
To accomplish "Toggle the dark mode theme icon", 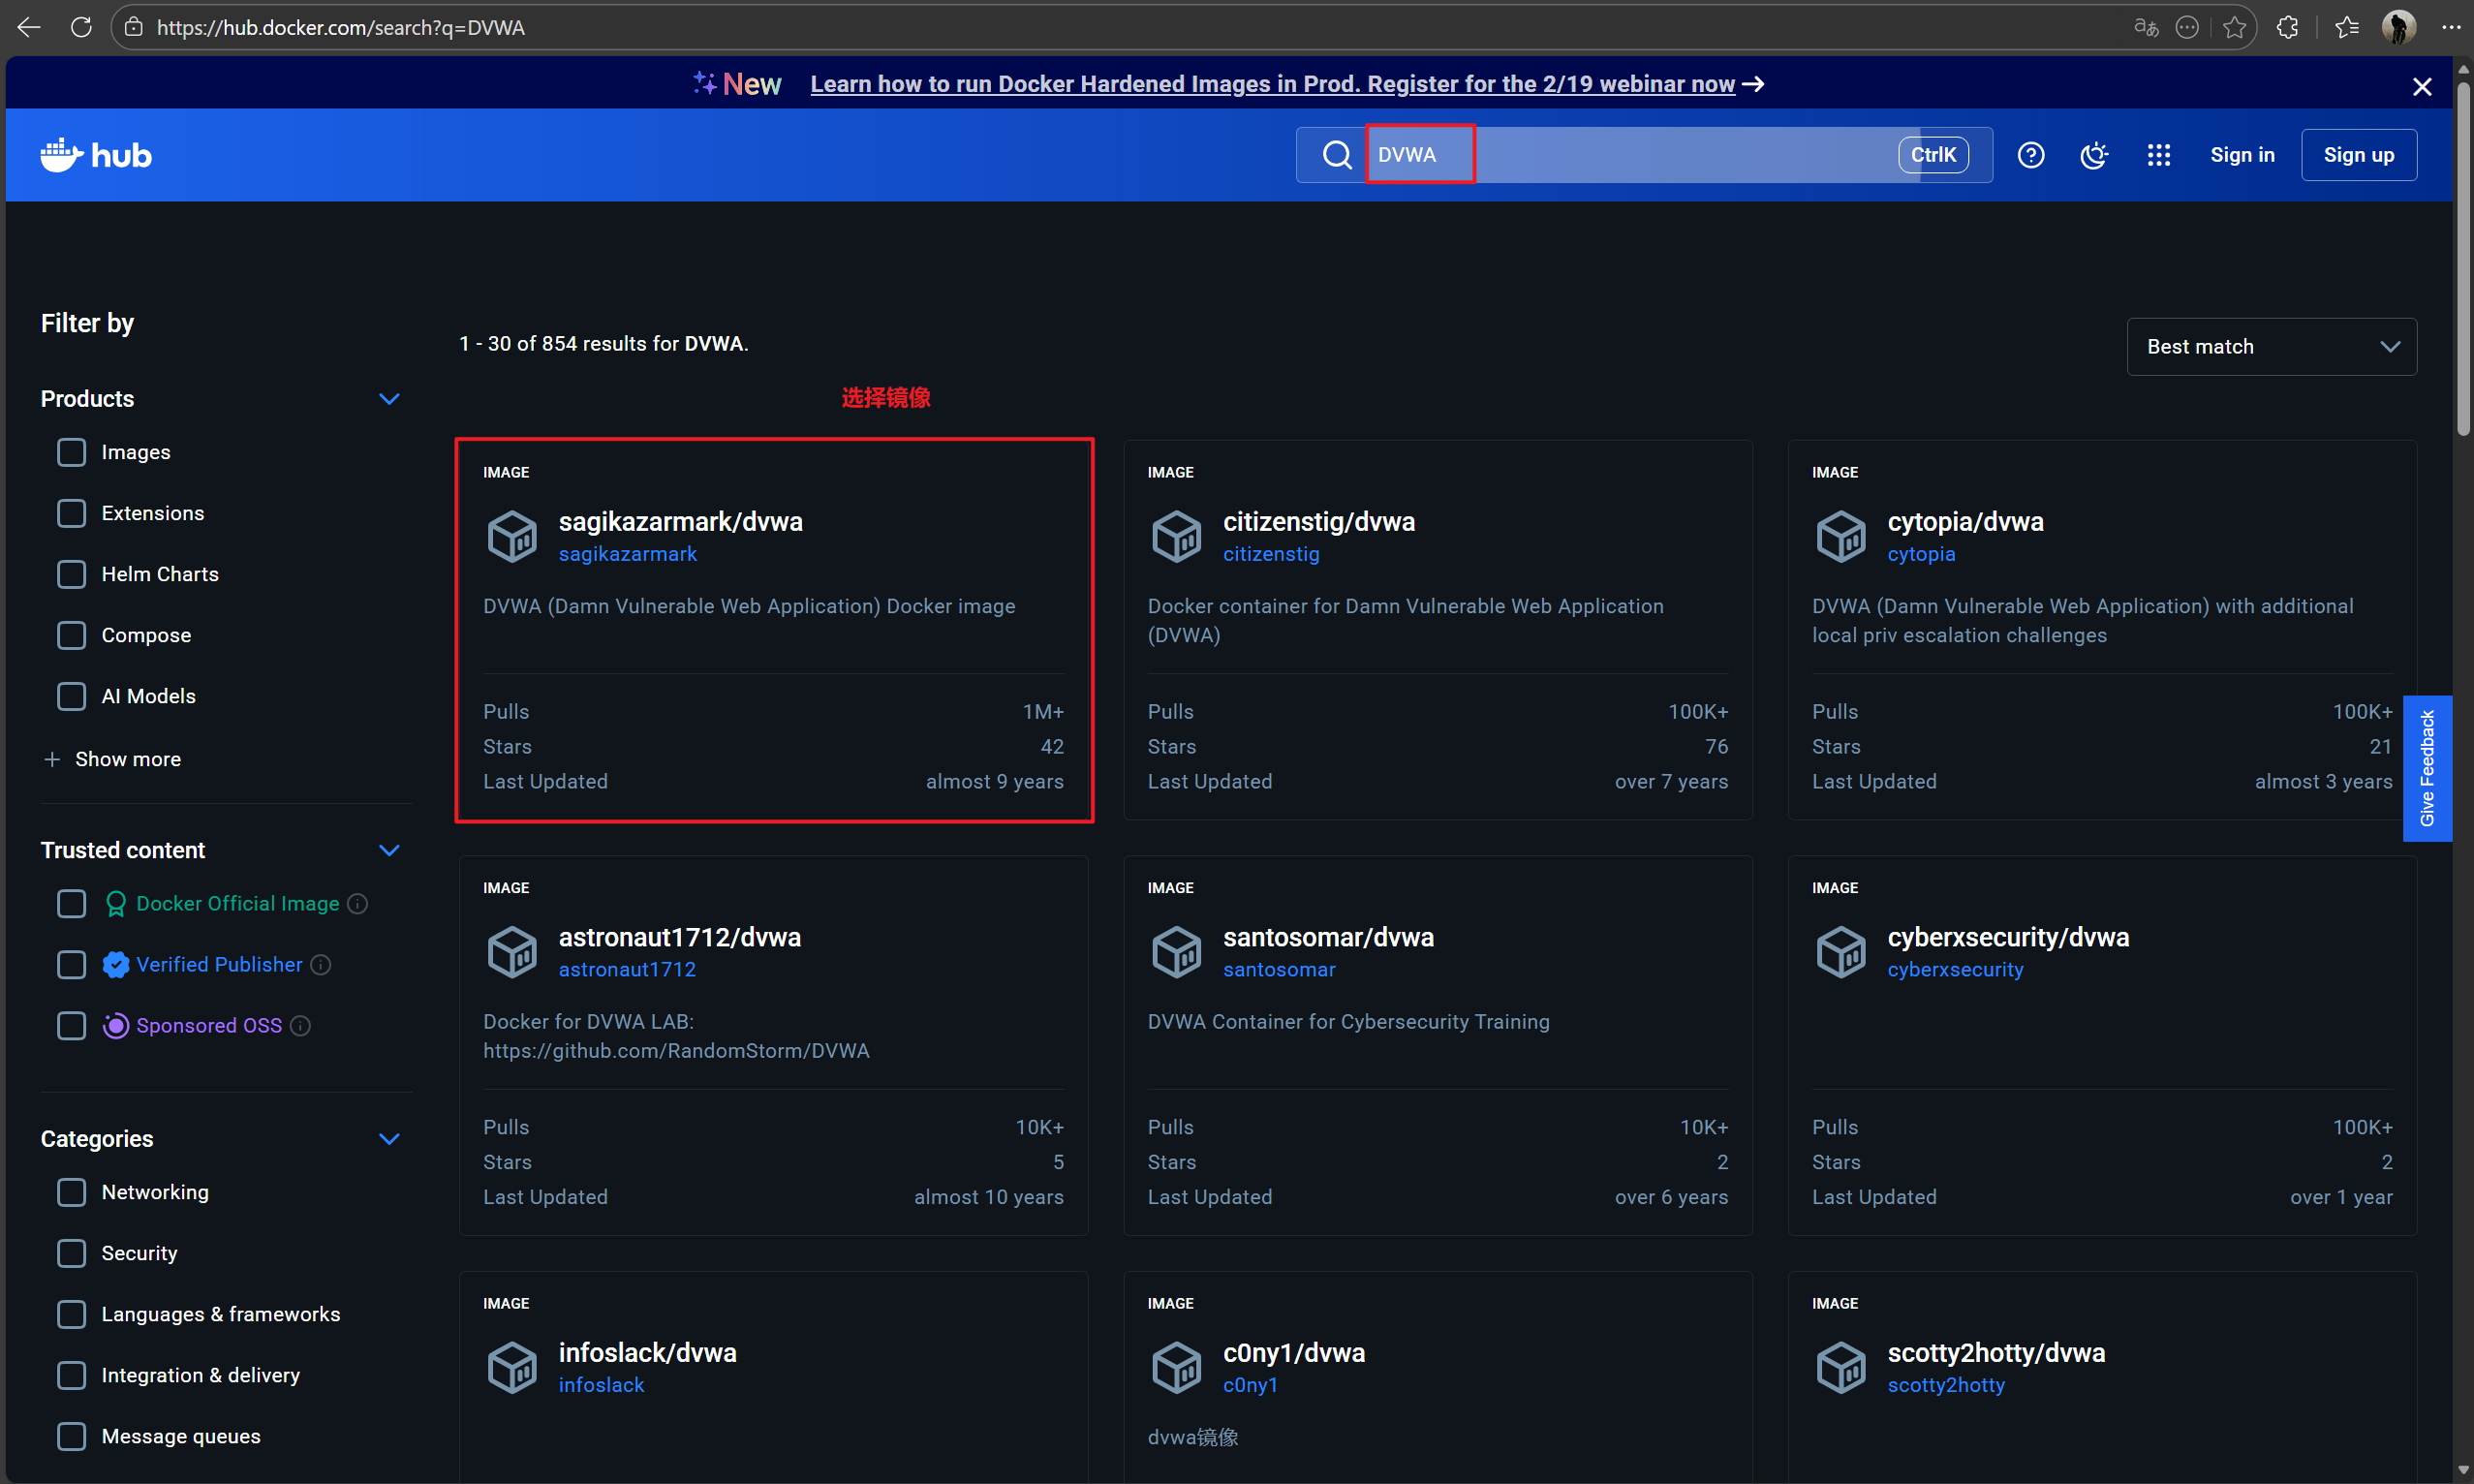I will (2093, 155).
